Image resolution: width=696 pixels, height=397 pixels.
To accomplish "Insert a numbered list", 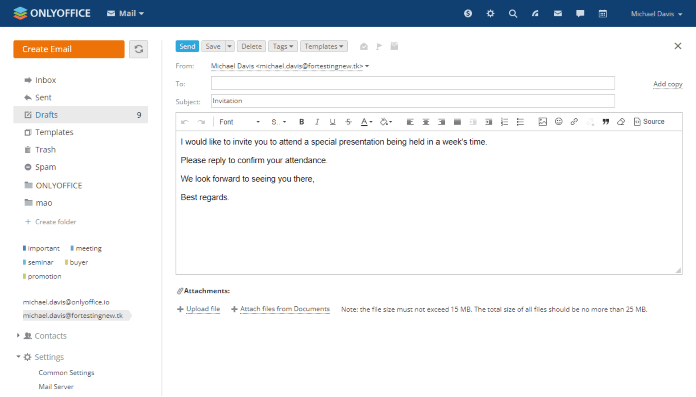I will click(504, 122).
